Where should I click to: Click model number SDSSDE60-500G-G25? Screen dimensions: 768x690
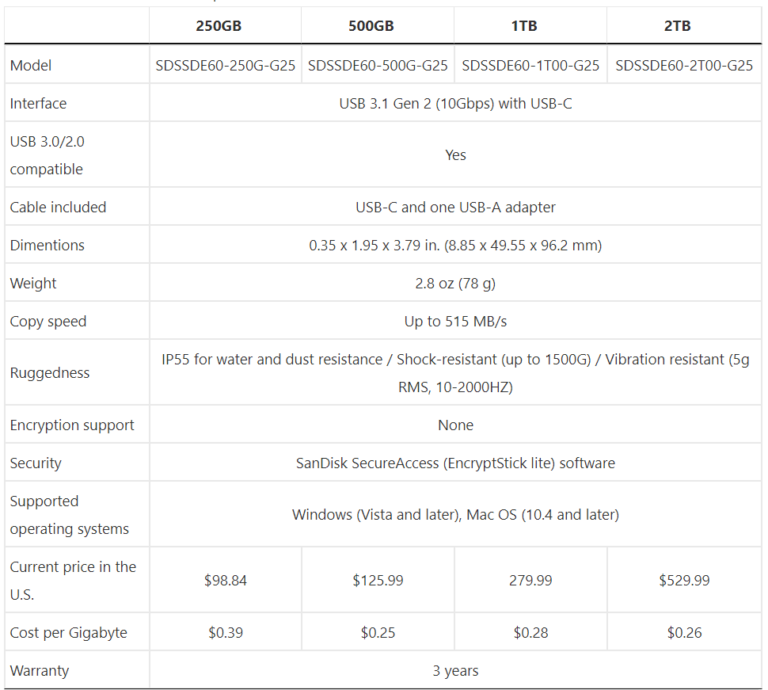click(x=378, y=65)
